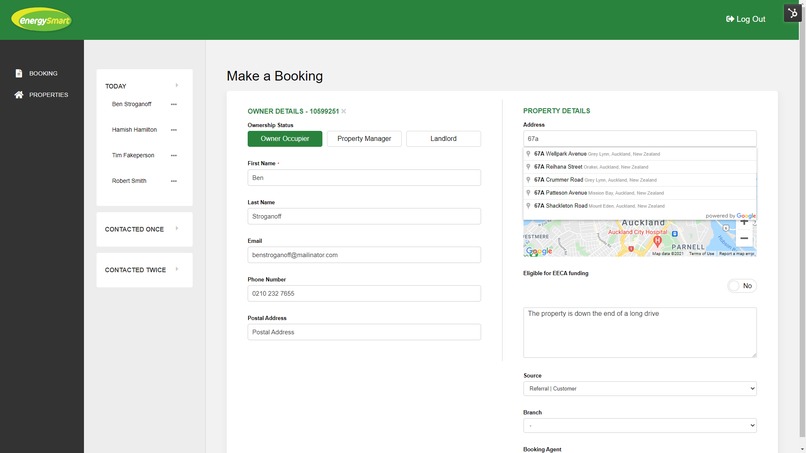This screenshot has height=453, width=806.
Task: Click the property notes text area
Action: coord(639,333)
